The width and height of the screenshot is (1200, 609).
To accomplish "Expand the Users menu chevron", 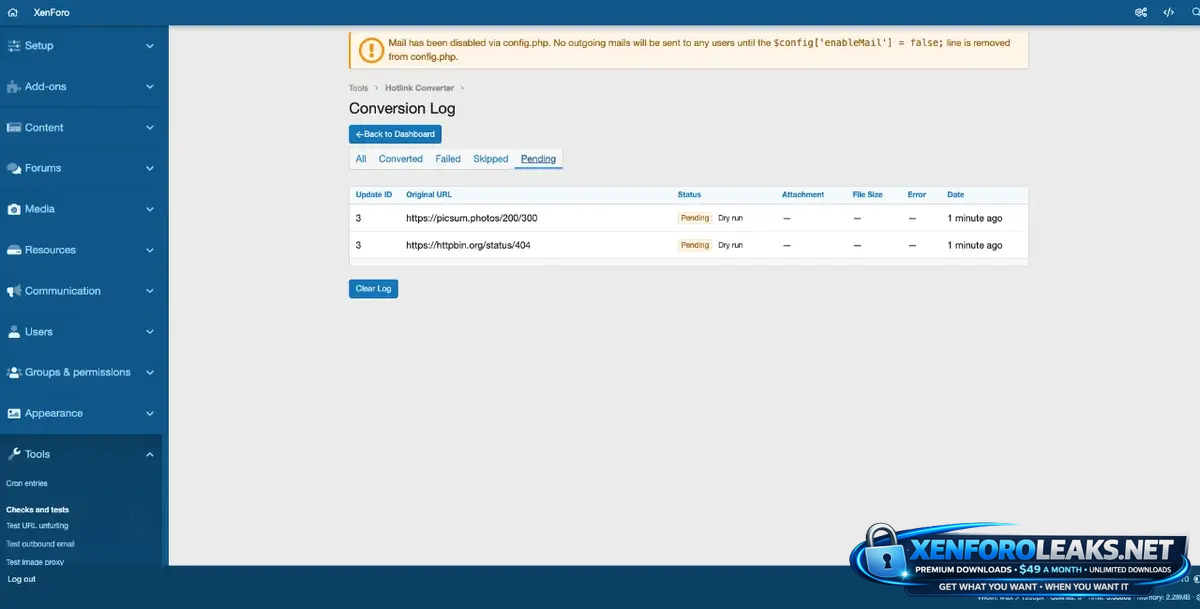I will point(150,332).
